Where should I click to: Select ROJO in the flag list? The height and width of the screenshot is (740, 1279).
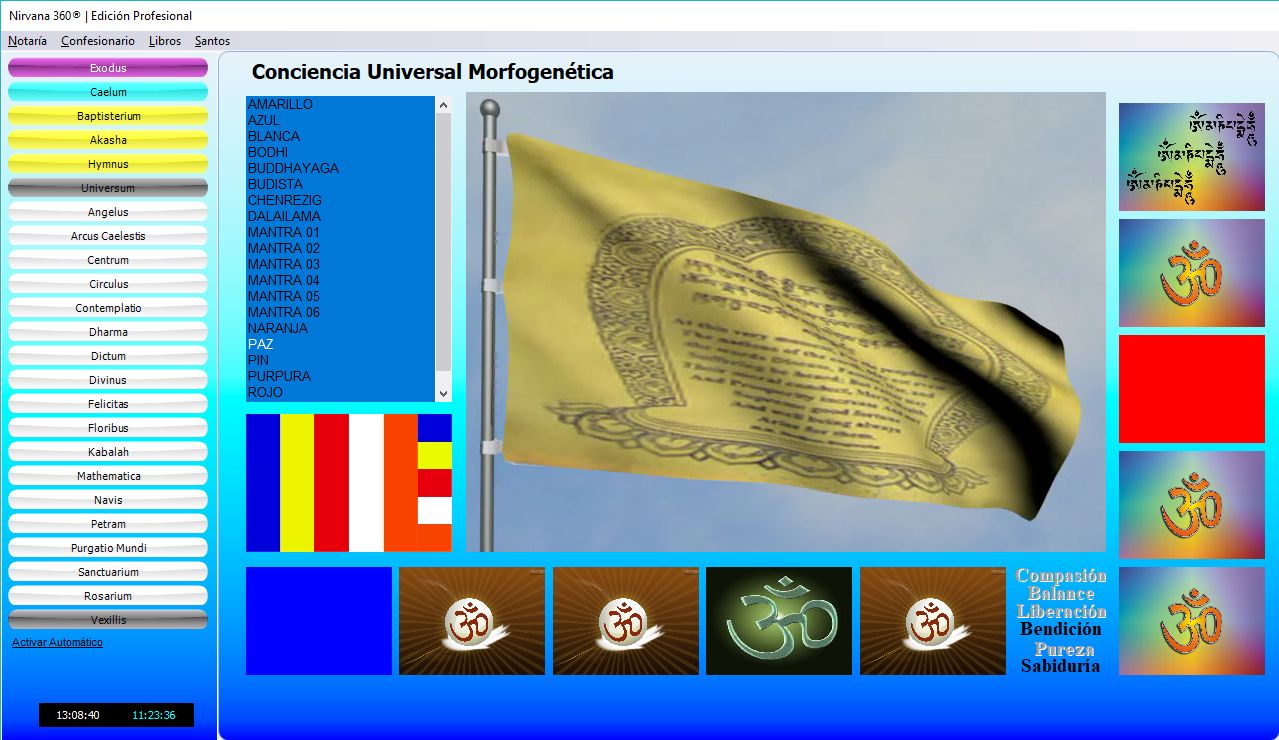pyautogui.click(x=341, y=392)
